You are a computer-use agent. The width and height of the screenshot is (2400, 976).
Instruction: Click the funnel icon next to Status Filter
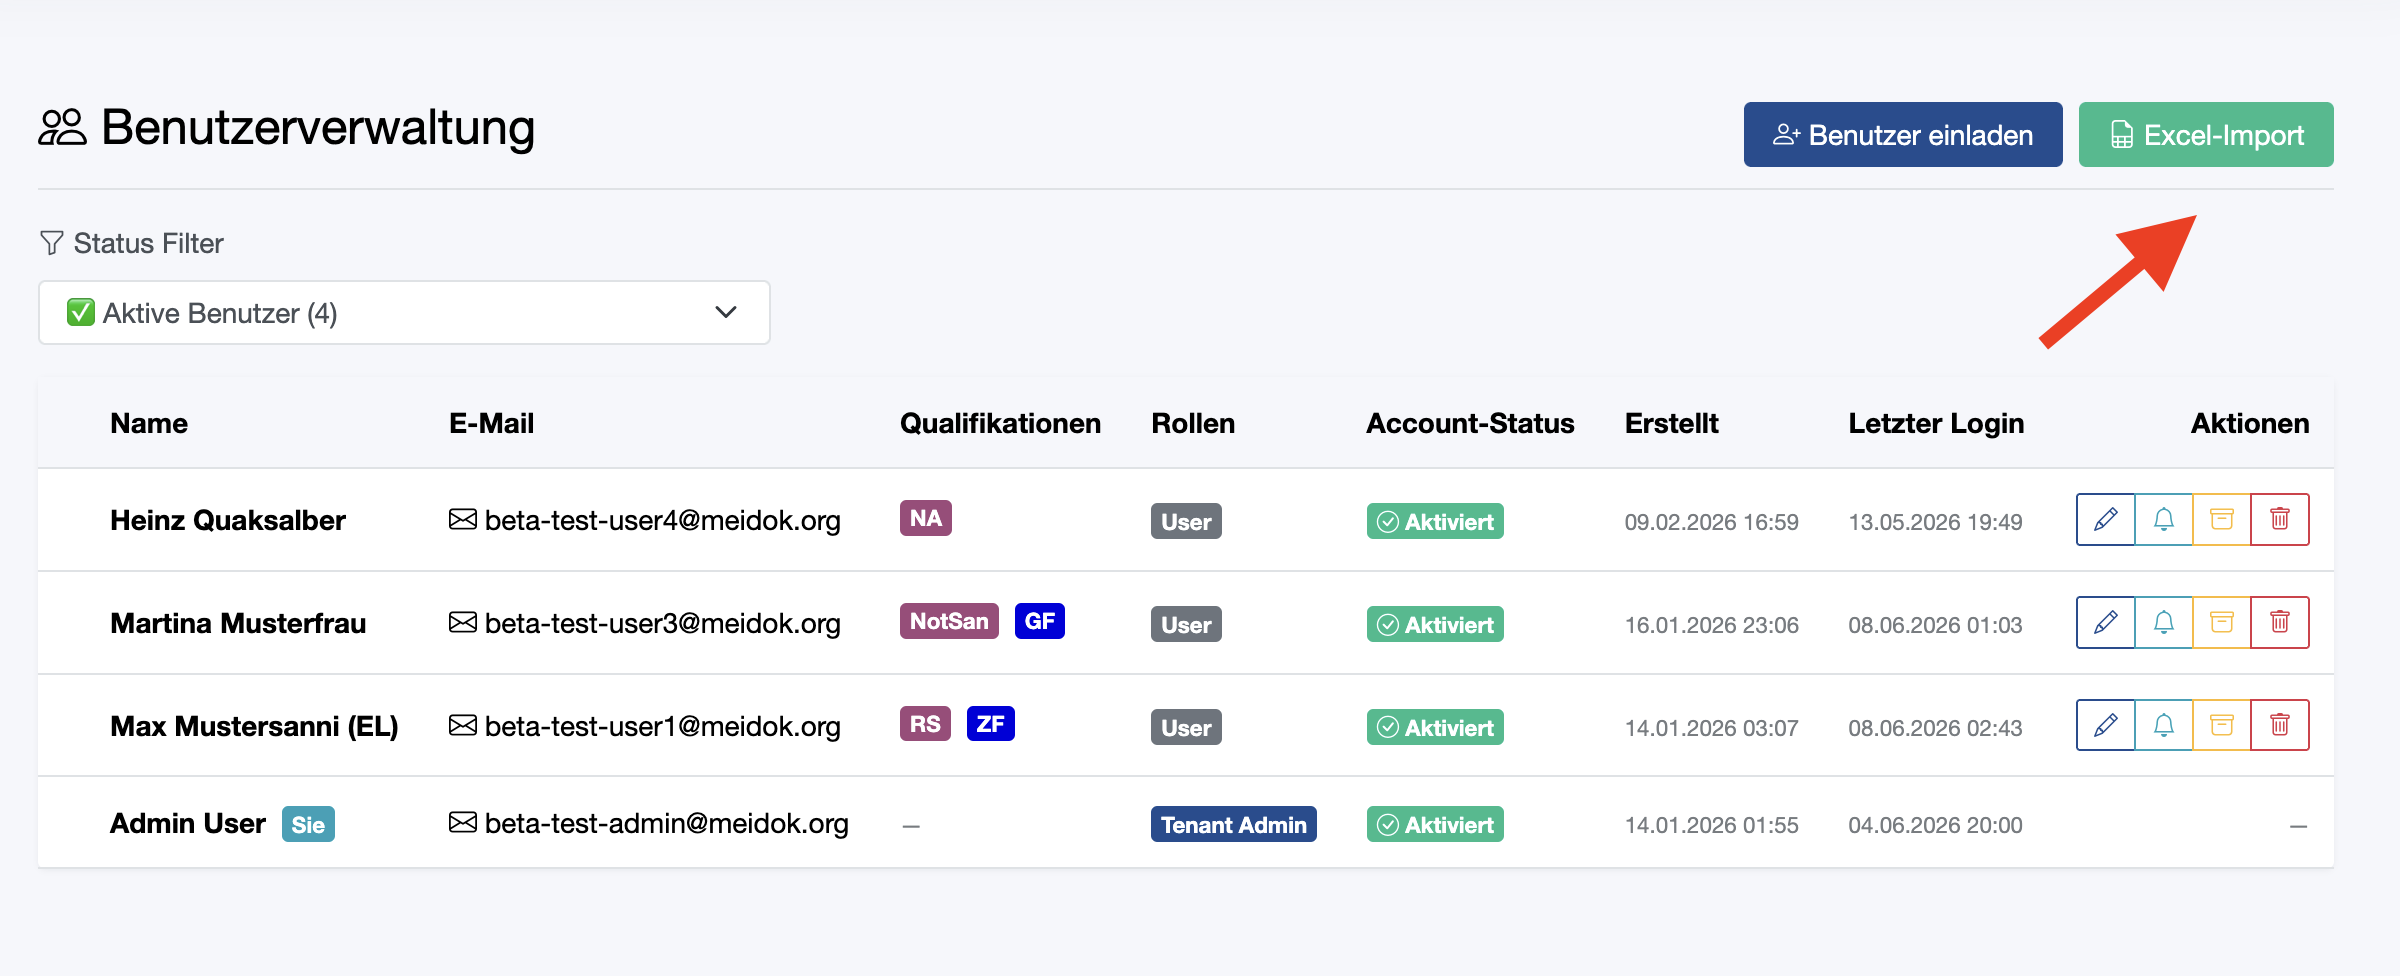click(51, 243)
